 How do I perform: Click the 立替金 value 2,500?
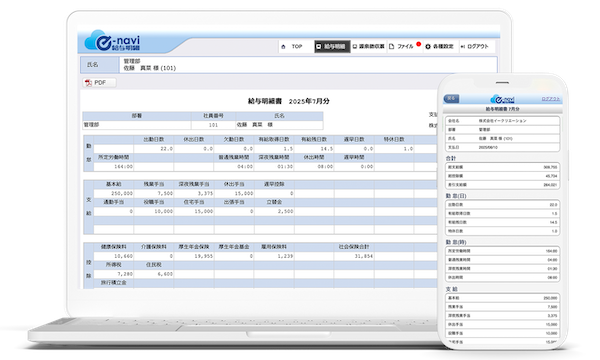click(274, 212)
